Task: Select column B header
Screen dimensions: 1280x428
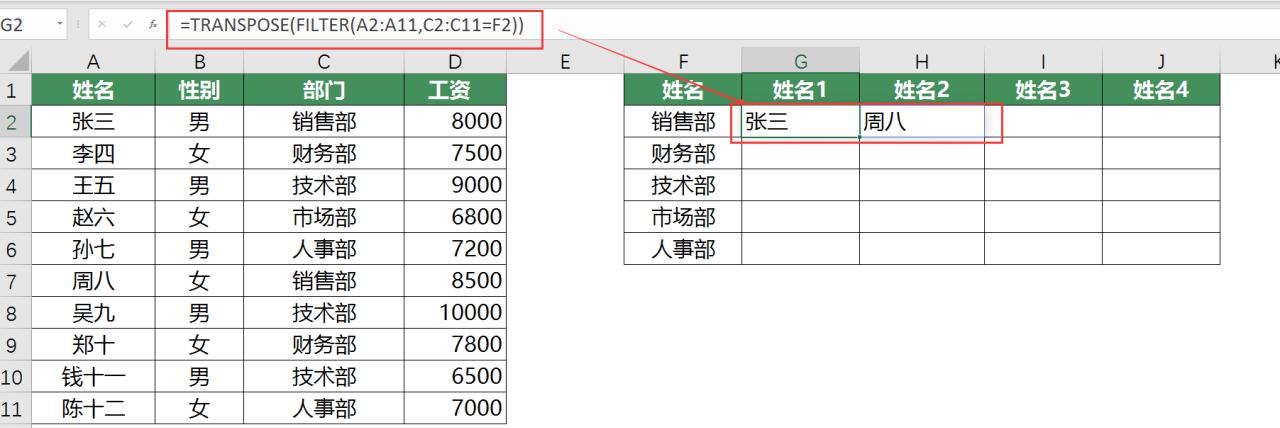Action: (x=199, y=62)
